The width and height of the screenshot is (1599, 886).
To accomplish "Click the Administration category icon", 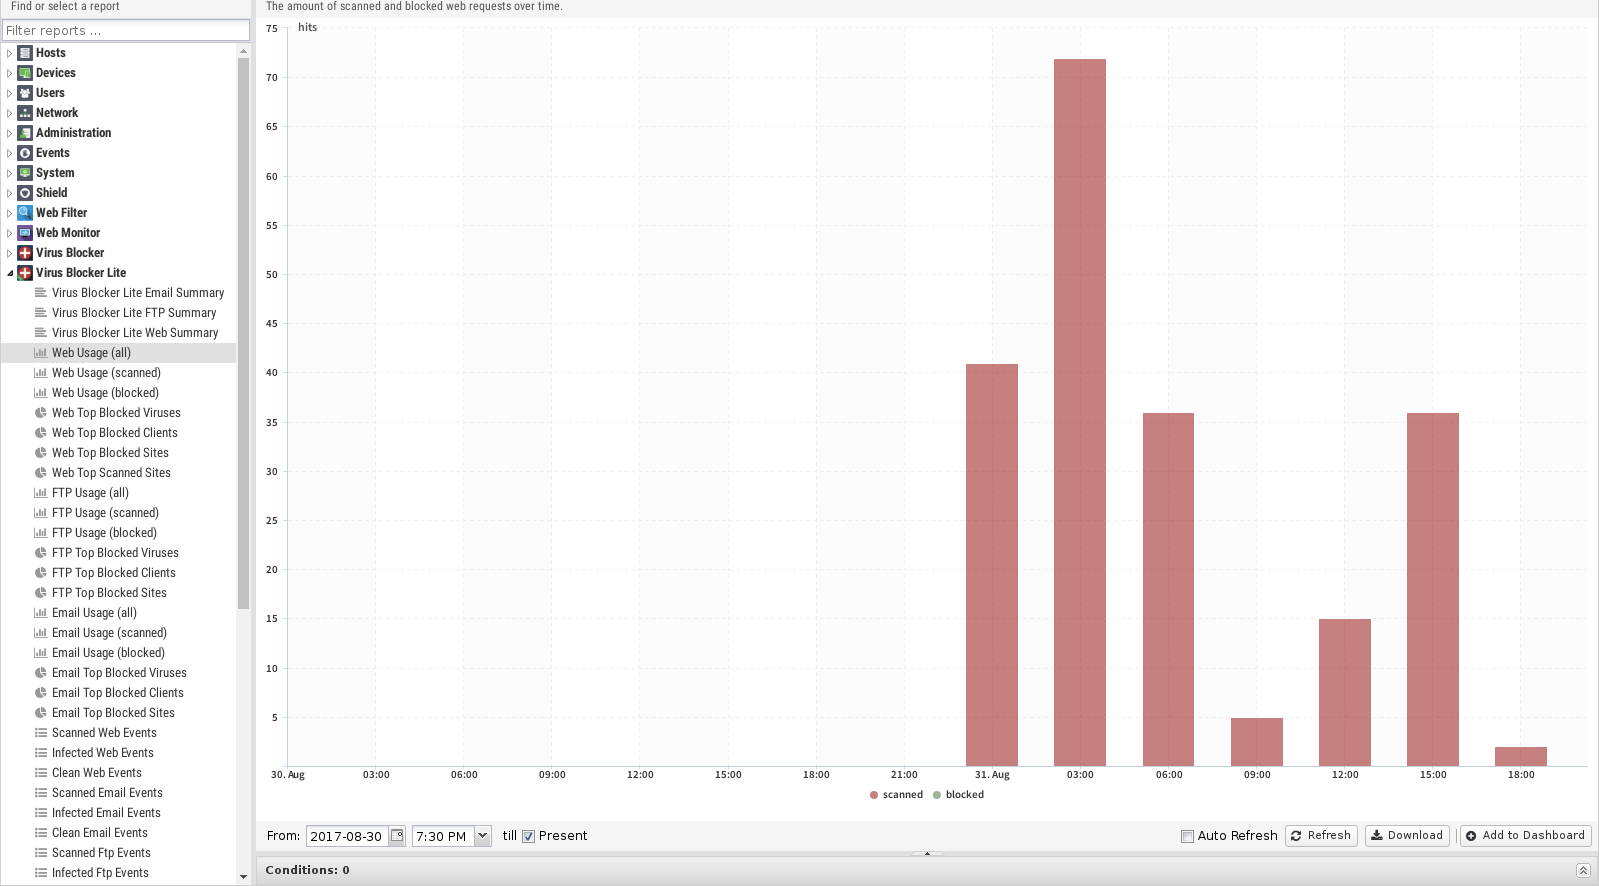I will pos(25,133).
